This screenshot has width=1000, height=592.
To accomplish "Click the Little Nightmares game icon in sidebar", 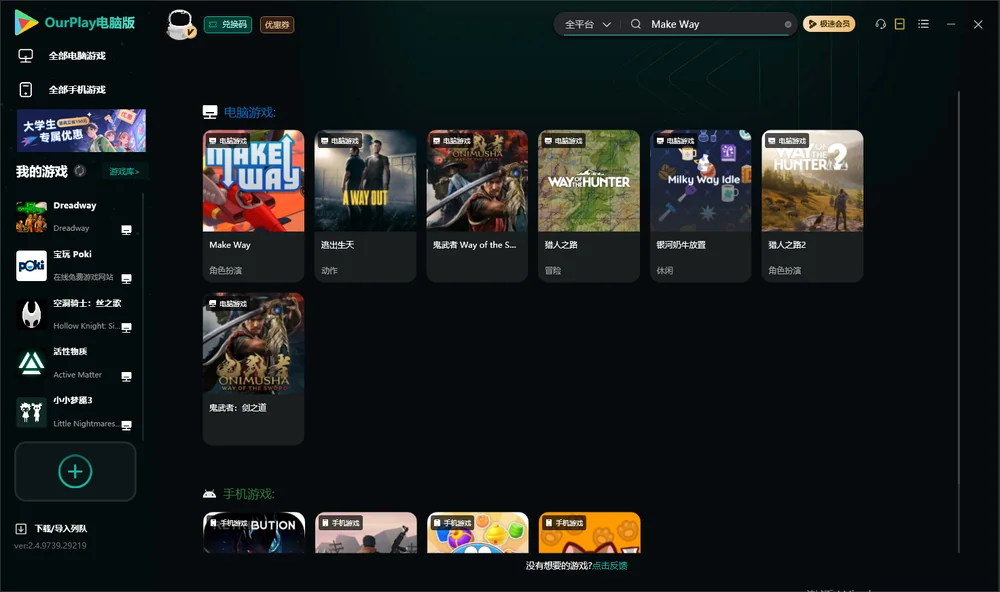I will click(31, 412).
